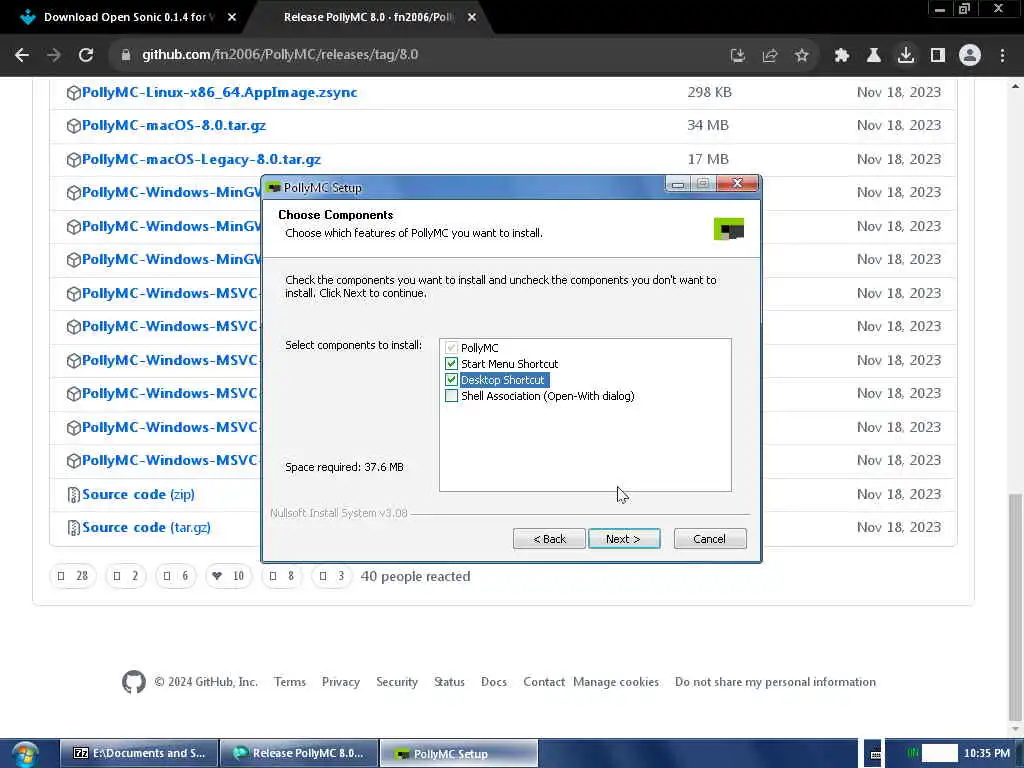Screen dimensions: 1024x768
Task: Click the reaction button with count 8
Action: click(281, 576)
